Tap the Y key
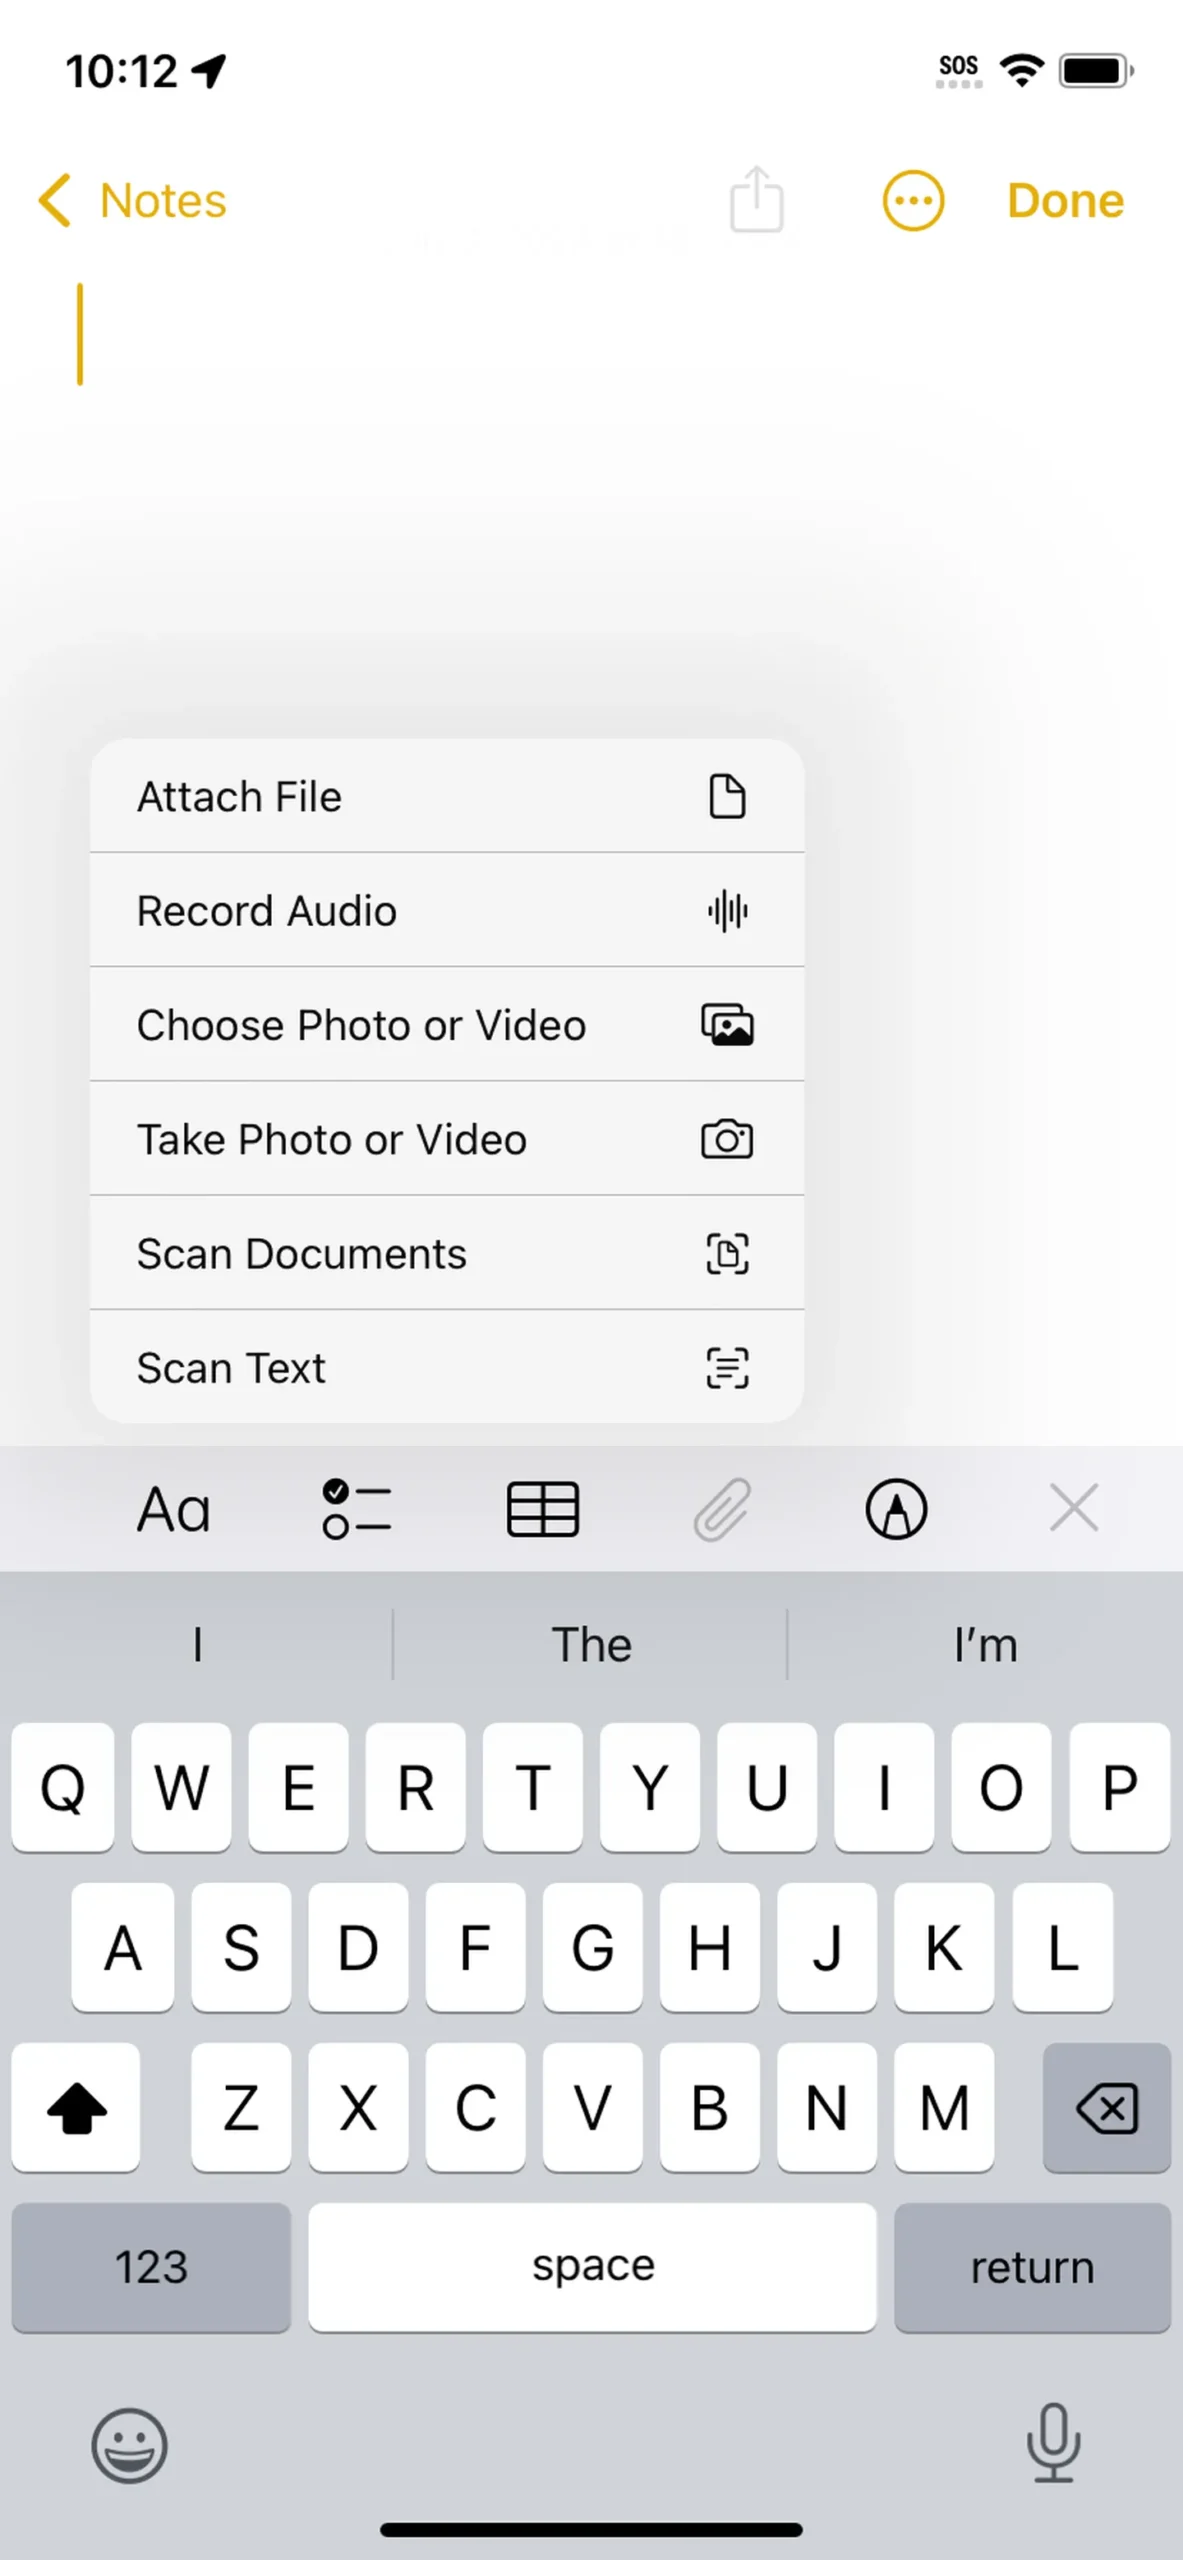 click(650, 1787)
